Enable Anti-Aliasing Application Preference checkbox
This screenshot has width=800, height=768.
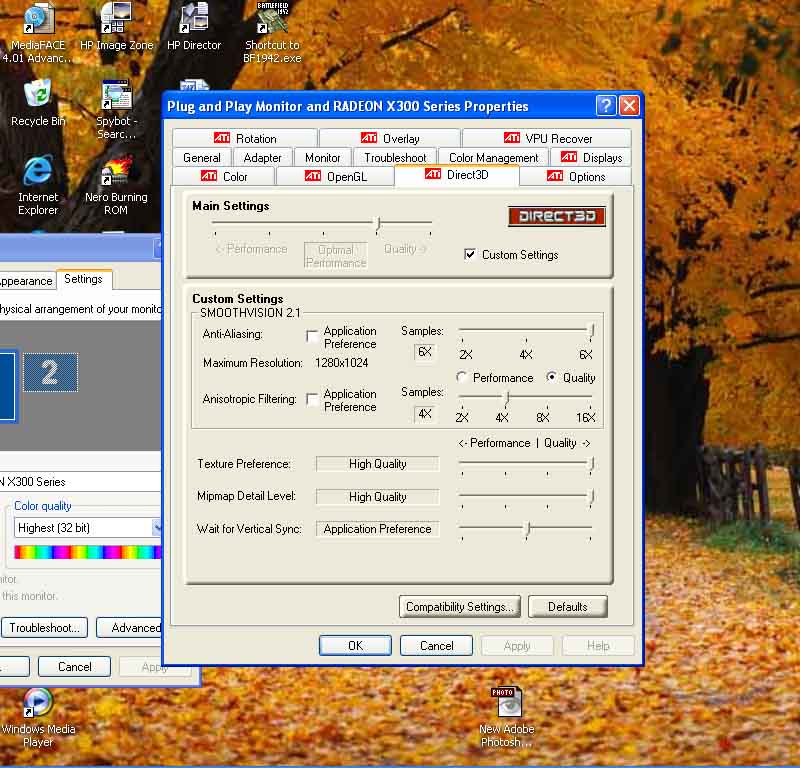click(x=313, y=337)
